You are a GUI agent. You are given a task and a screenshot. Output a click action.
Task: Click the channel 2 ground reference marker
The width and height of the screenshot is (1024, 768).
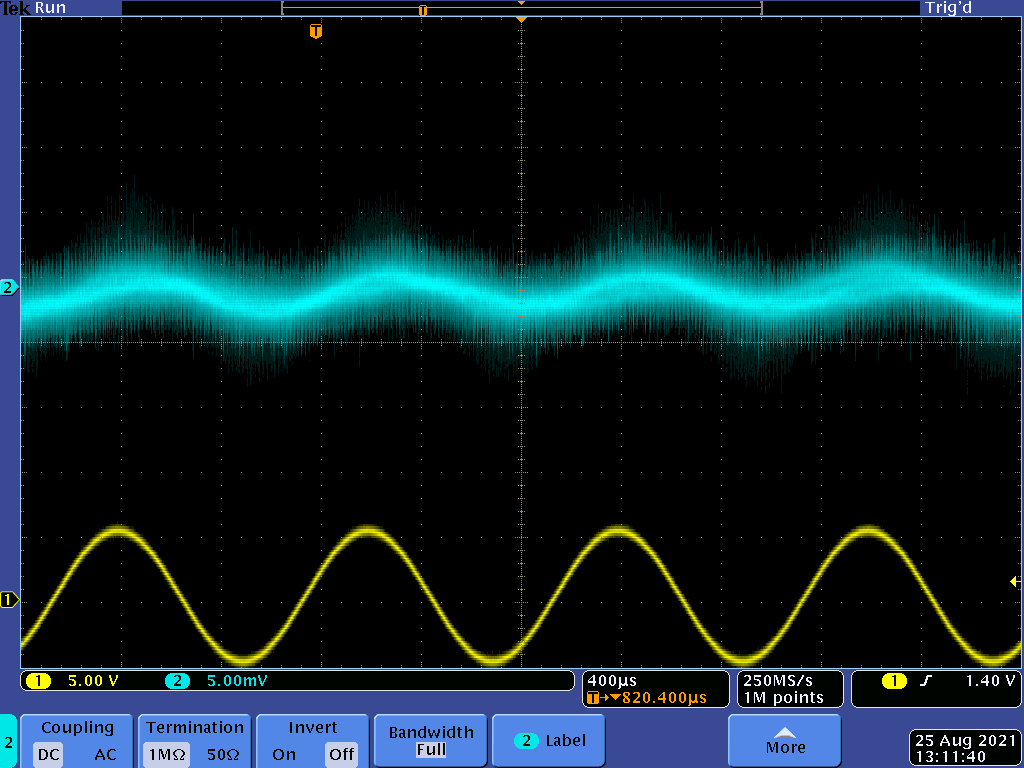9,288
